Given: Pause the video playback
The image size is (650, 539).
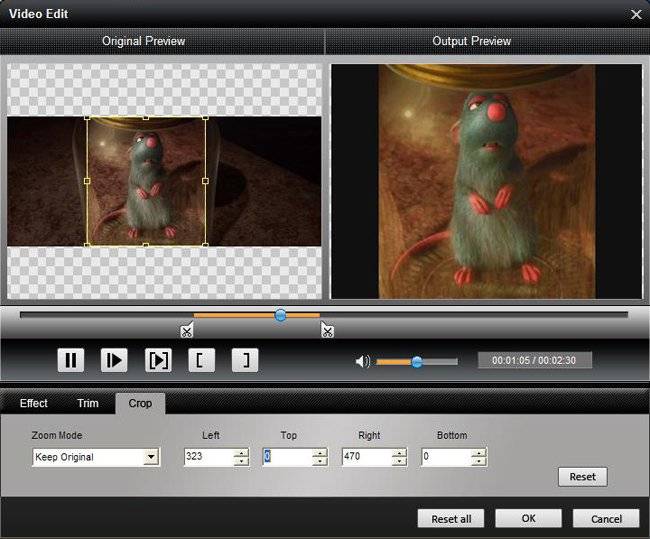Looking at the screenshot, I should click(x=71, y=360).
